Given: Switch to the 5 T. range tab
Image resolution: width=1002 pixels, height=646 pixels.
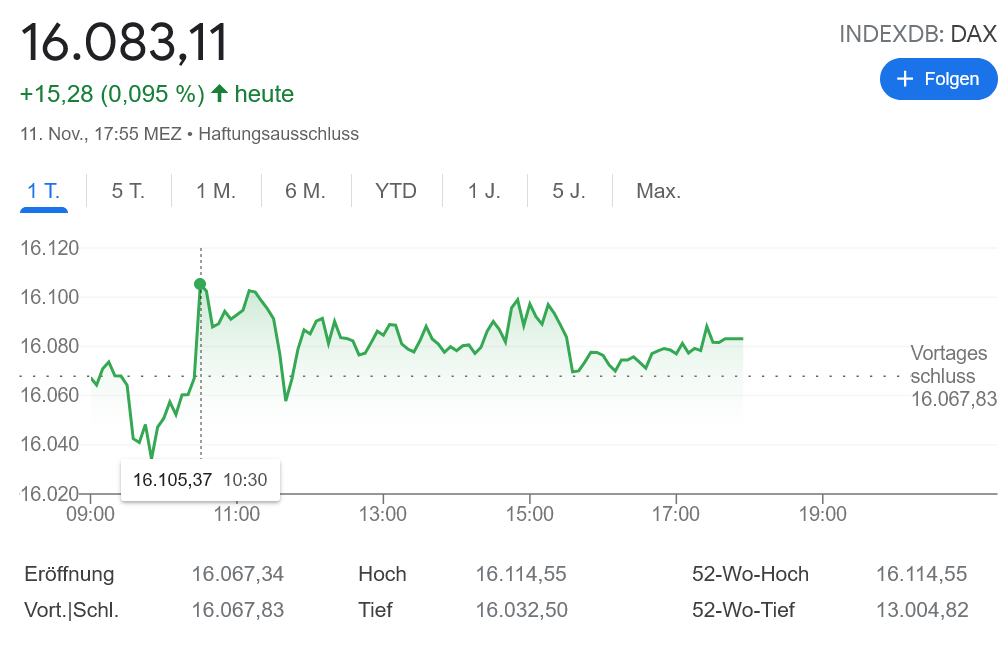Looking at the screenshot, I should click(128, 191).
